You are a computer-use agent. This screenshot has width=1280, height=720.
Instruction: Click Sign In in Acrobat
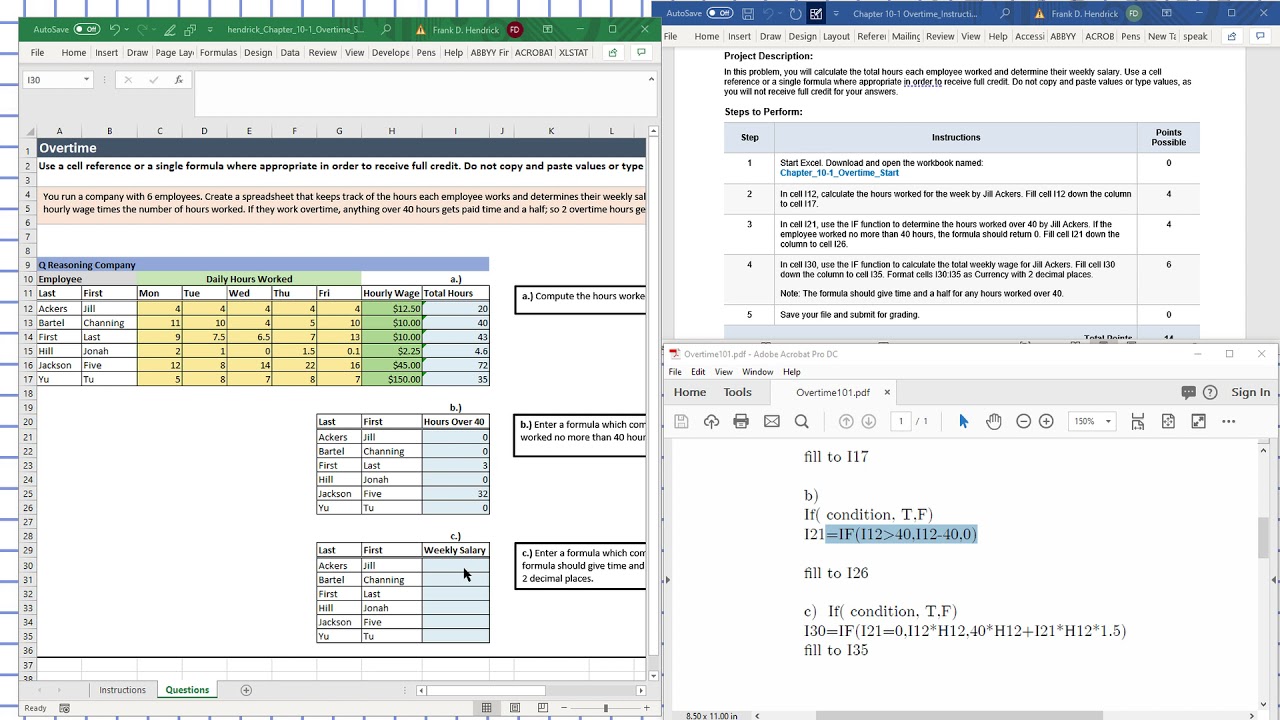[x=1250, y=392]
